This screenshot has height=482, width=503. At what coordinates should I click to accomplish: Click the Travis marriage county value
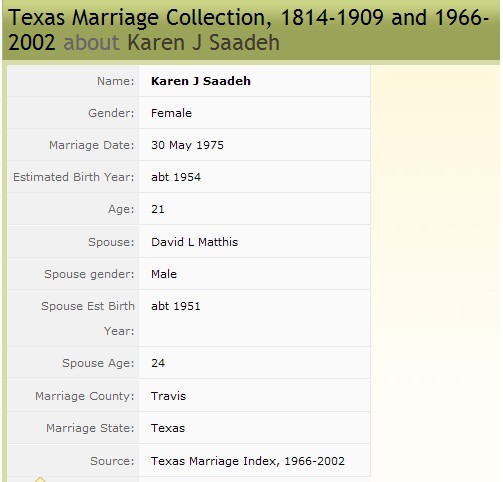coord(168,396)
